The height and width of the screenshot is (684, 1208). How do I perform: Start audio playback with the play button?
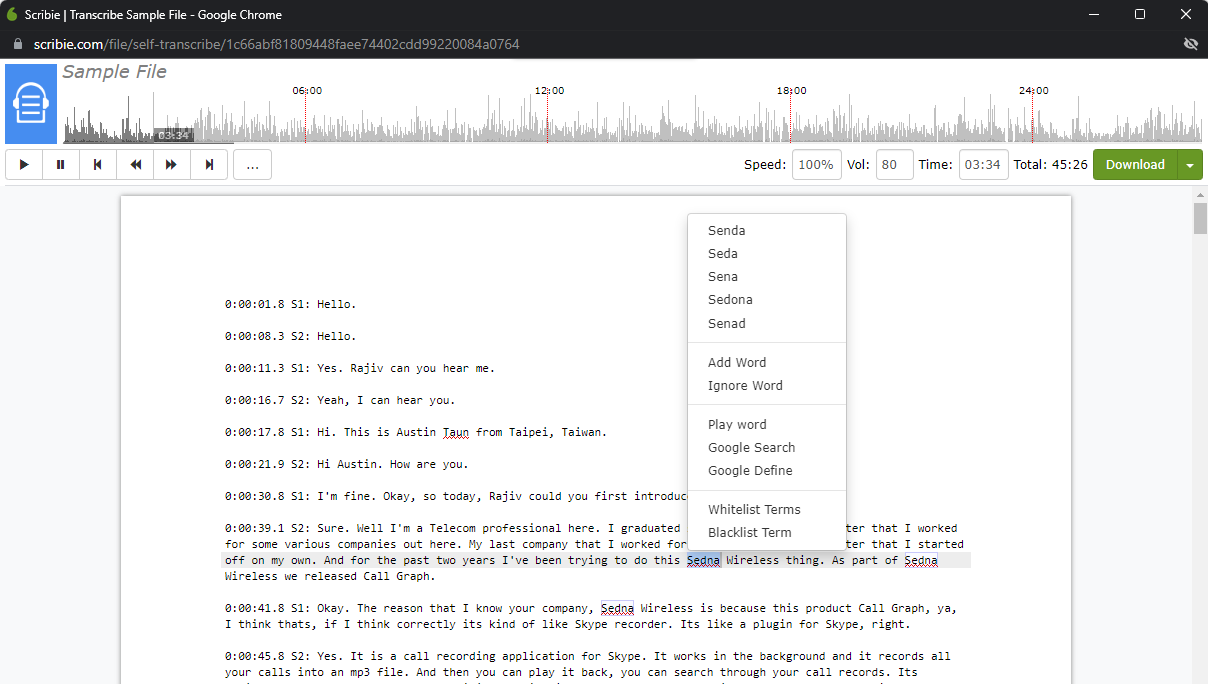click(24, 165)
